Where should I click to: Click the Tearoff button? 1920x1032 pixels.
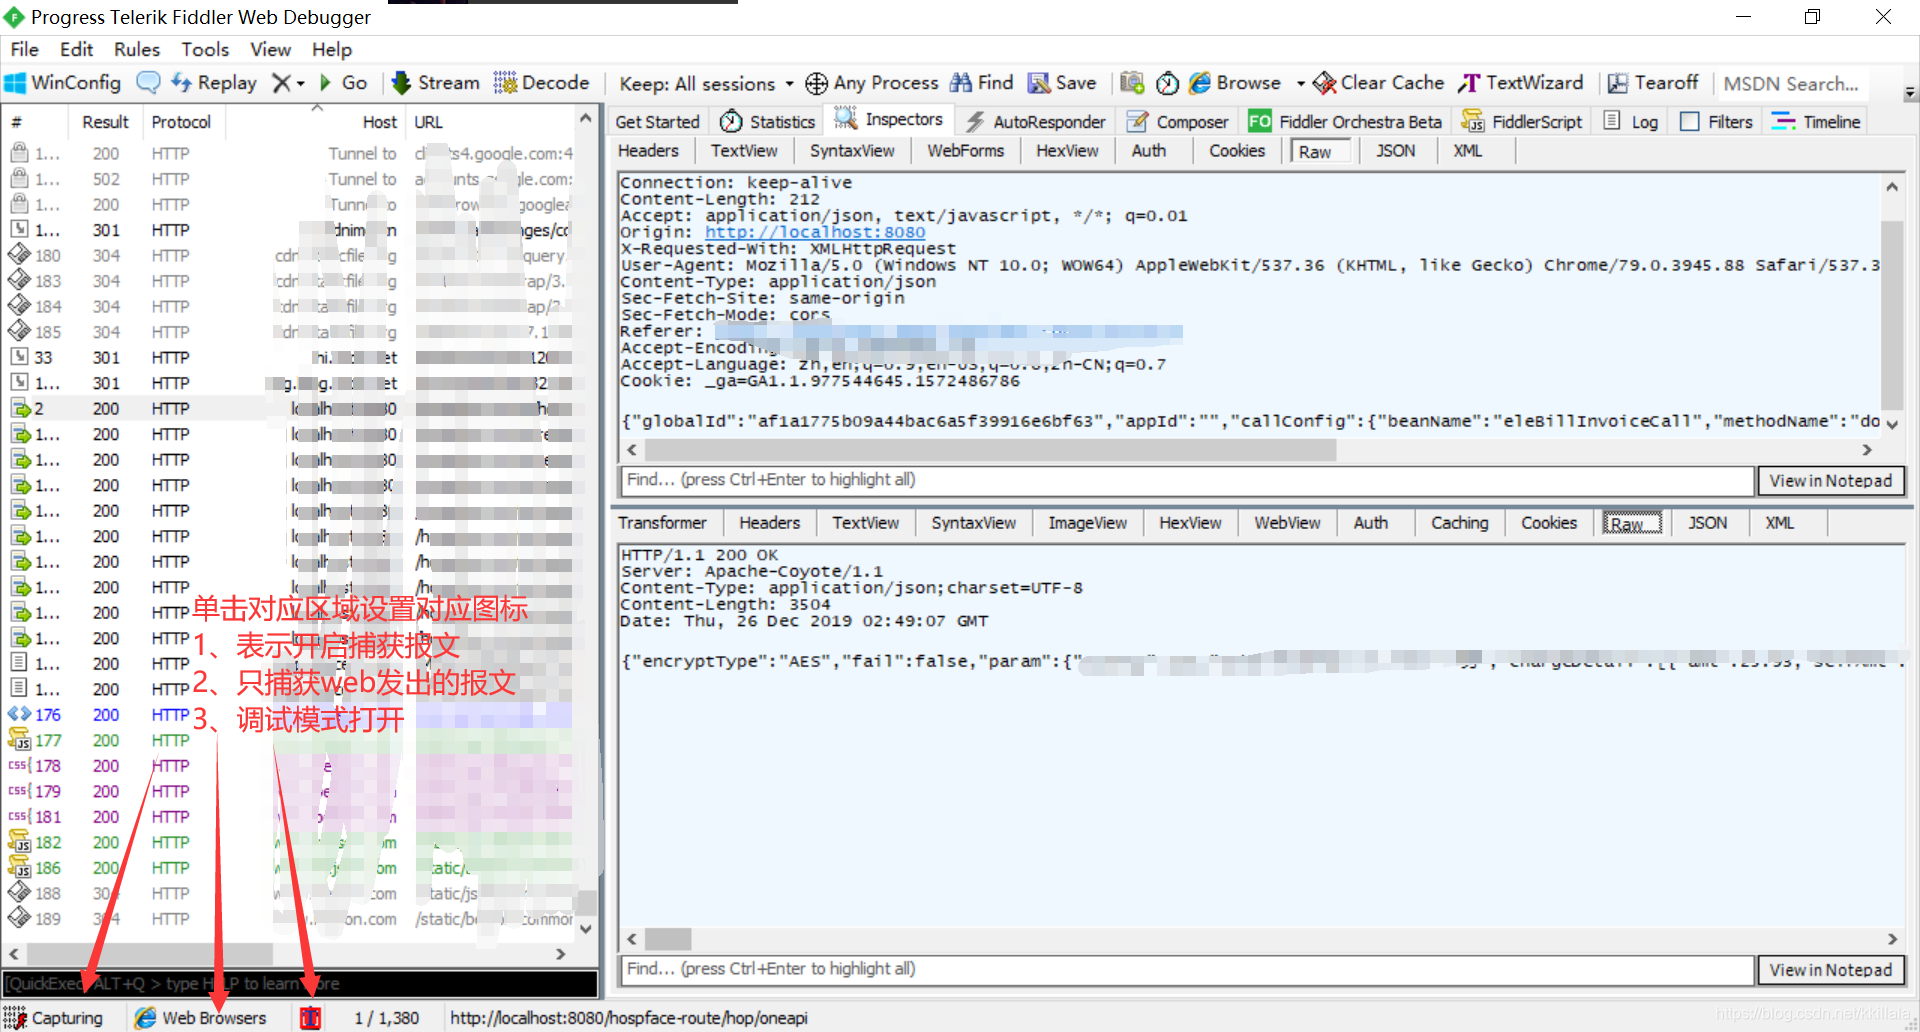coord(1653,83)
